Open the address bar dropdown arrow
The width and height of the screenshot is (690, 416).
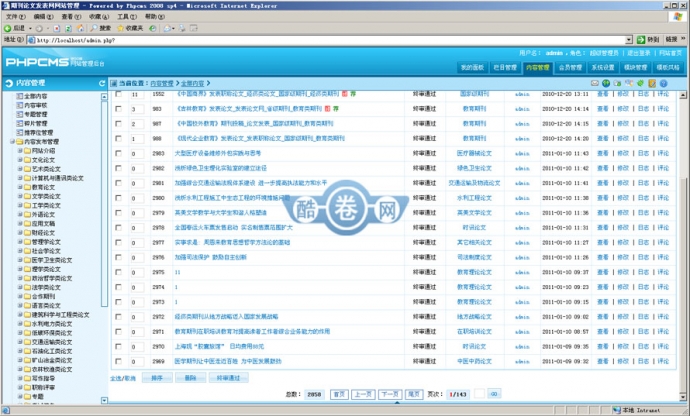point(629,40)
